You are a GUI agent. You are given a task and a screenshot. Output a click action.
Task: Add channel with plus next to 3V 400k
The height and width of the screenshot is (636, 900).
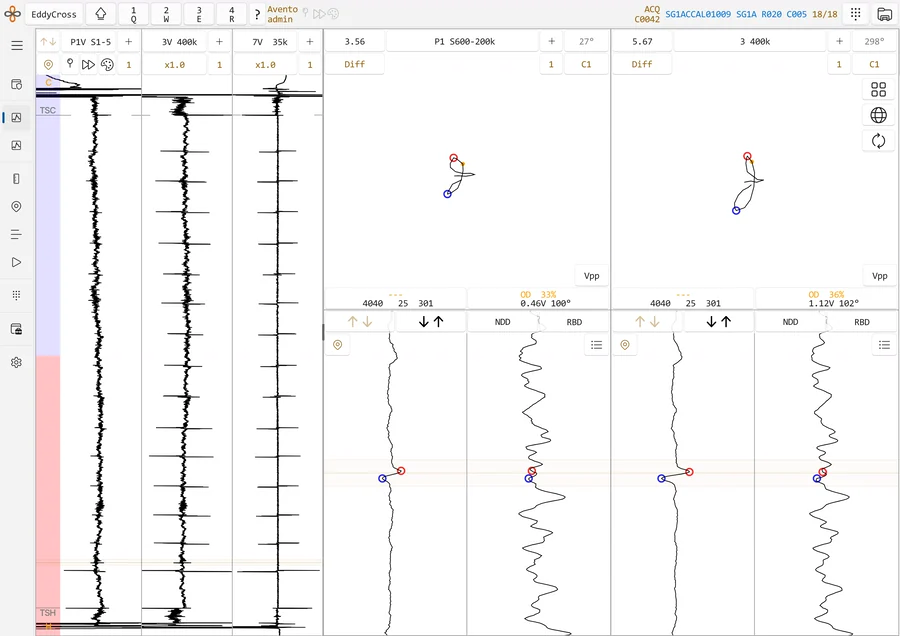219,41
